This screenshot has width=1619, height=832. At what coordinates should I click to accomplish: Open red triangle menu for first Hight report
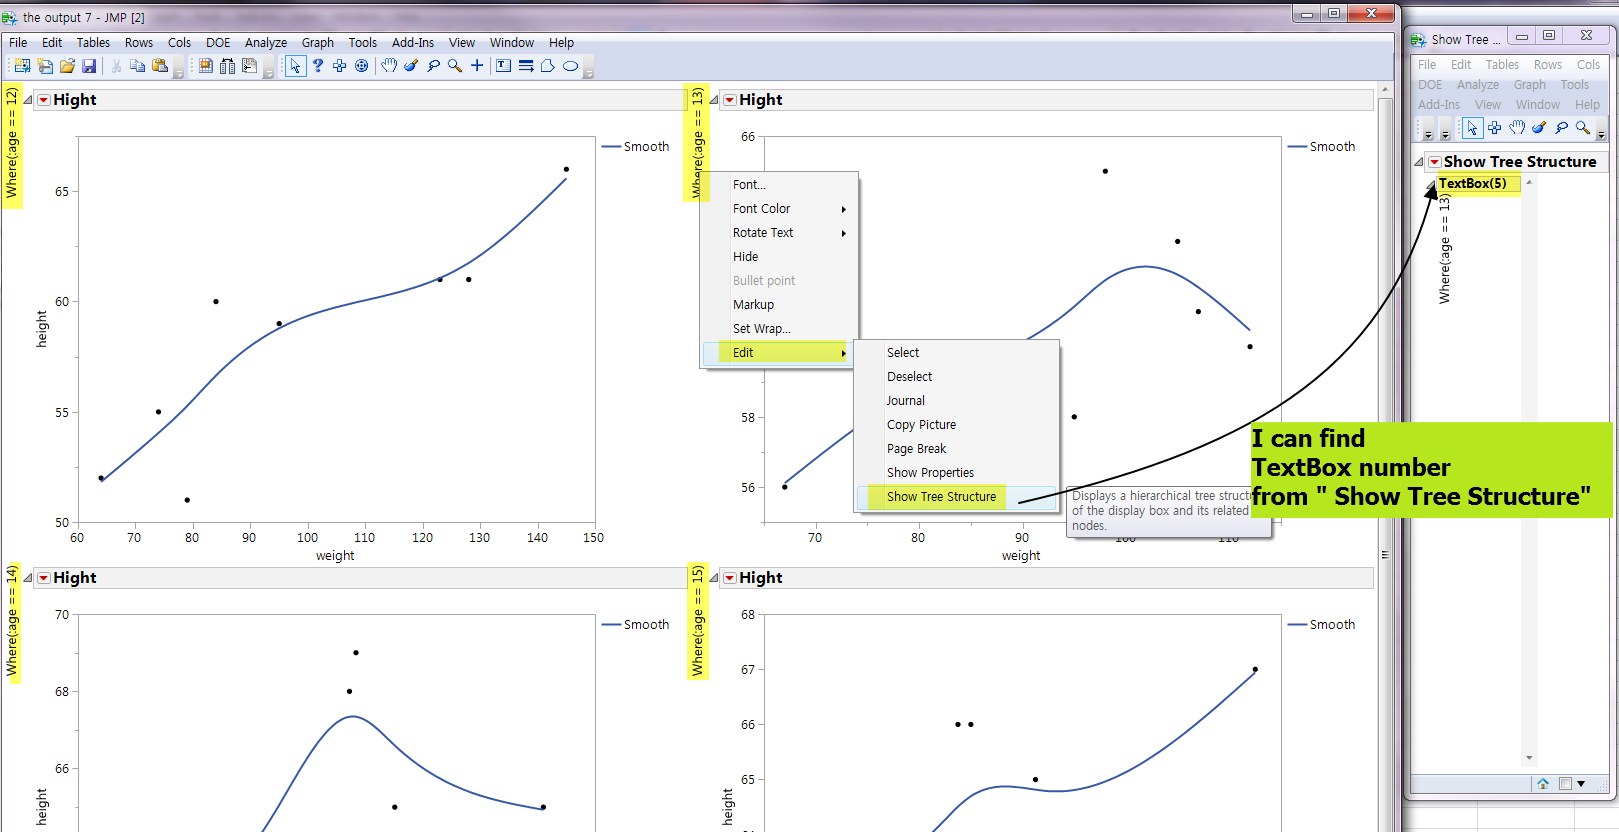pos(44,100)
